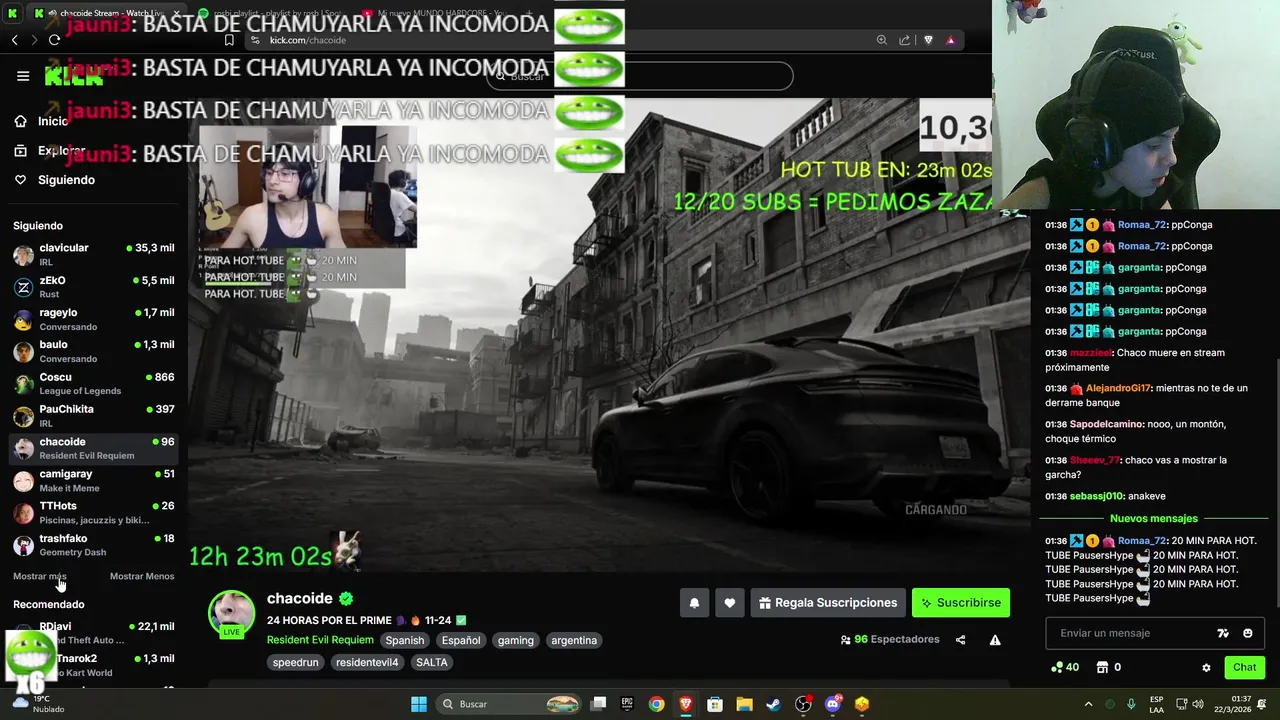The width and height of the screenshot is (1280, 720).
Task: Reload the page in browser
Action: point(54,40)
